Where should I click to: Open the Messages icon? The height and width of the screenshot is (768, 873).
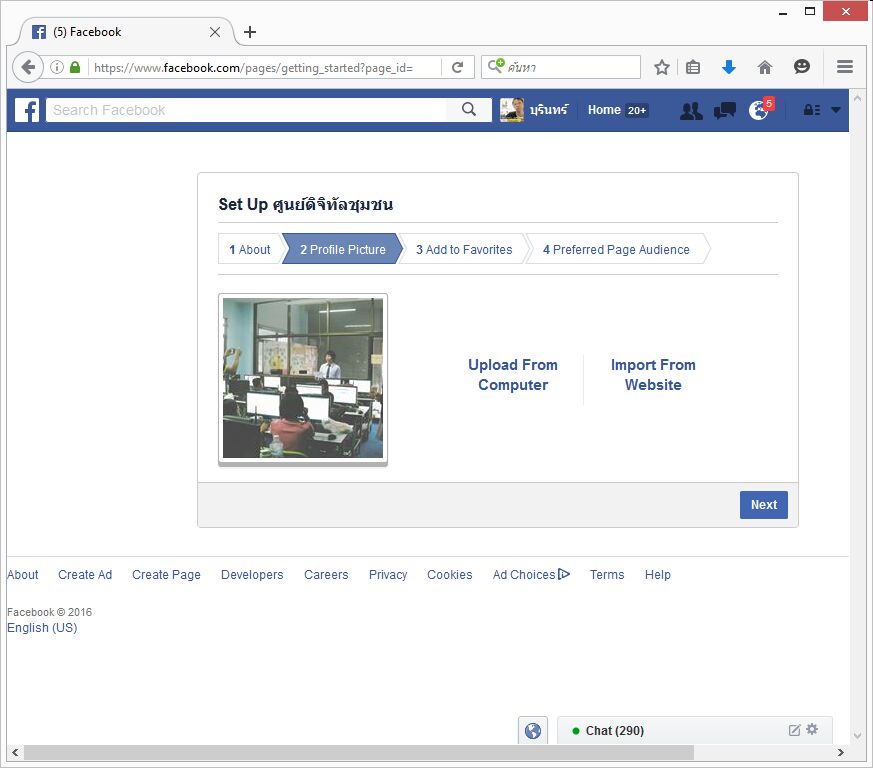pyautogui.click(x=725, y=111)
